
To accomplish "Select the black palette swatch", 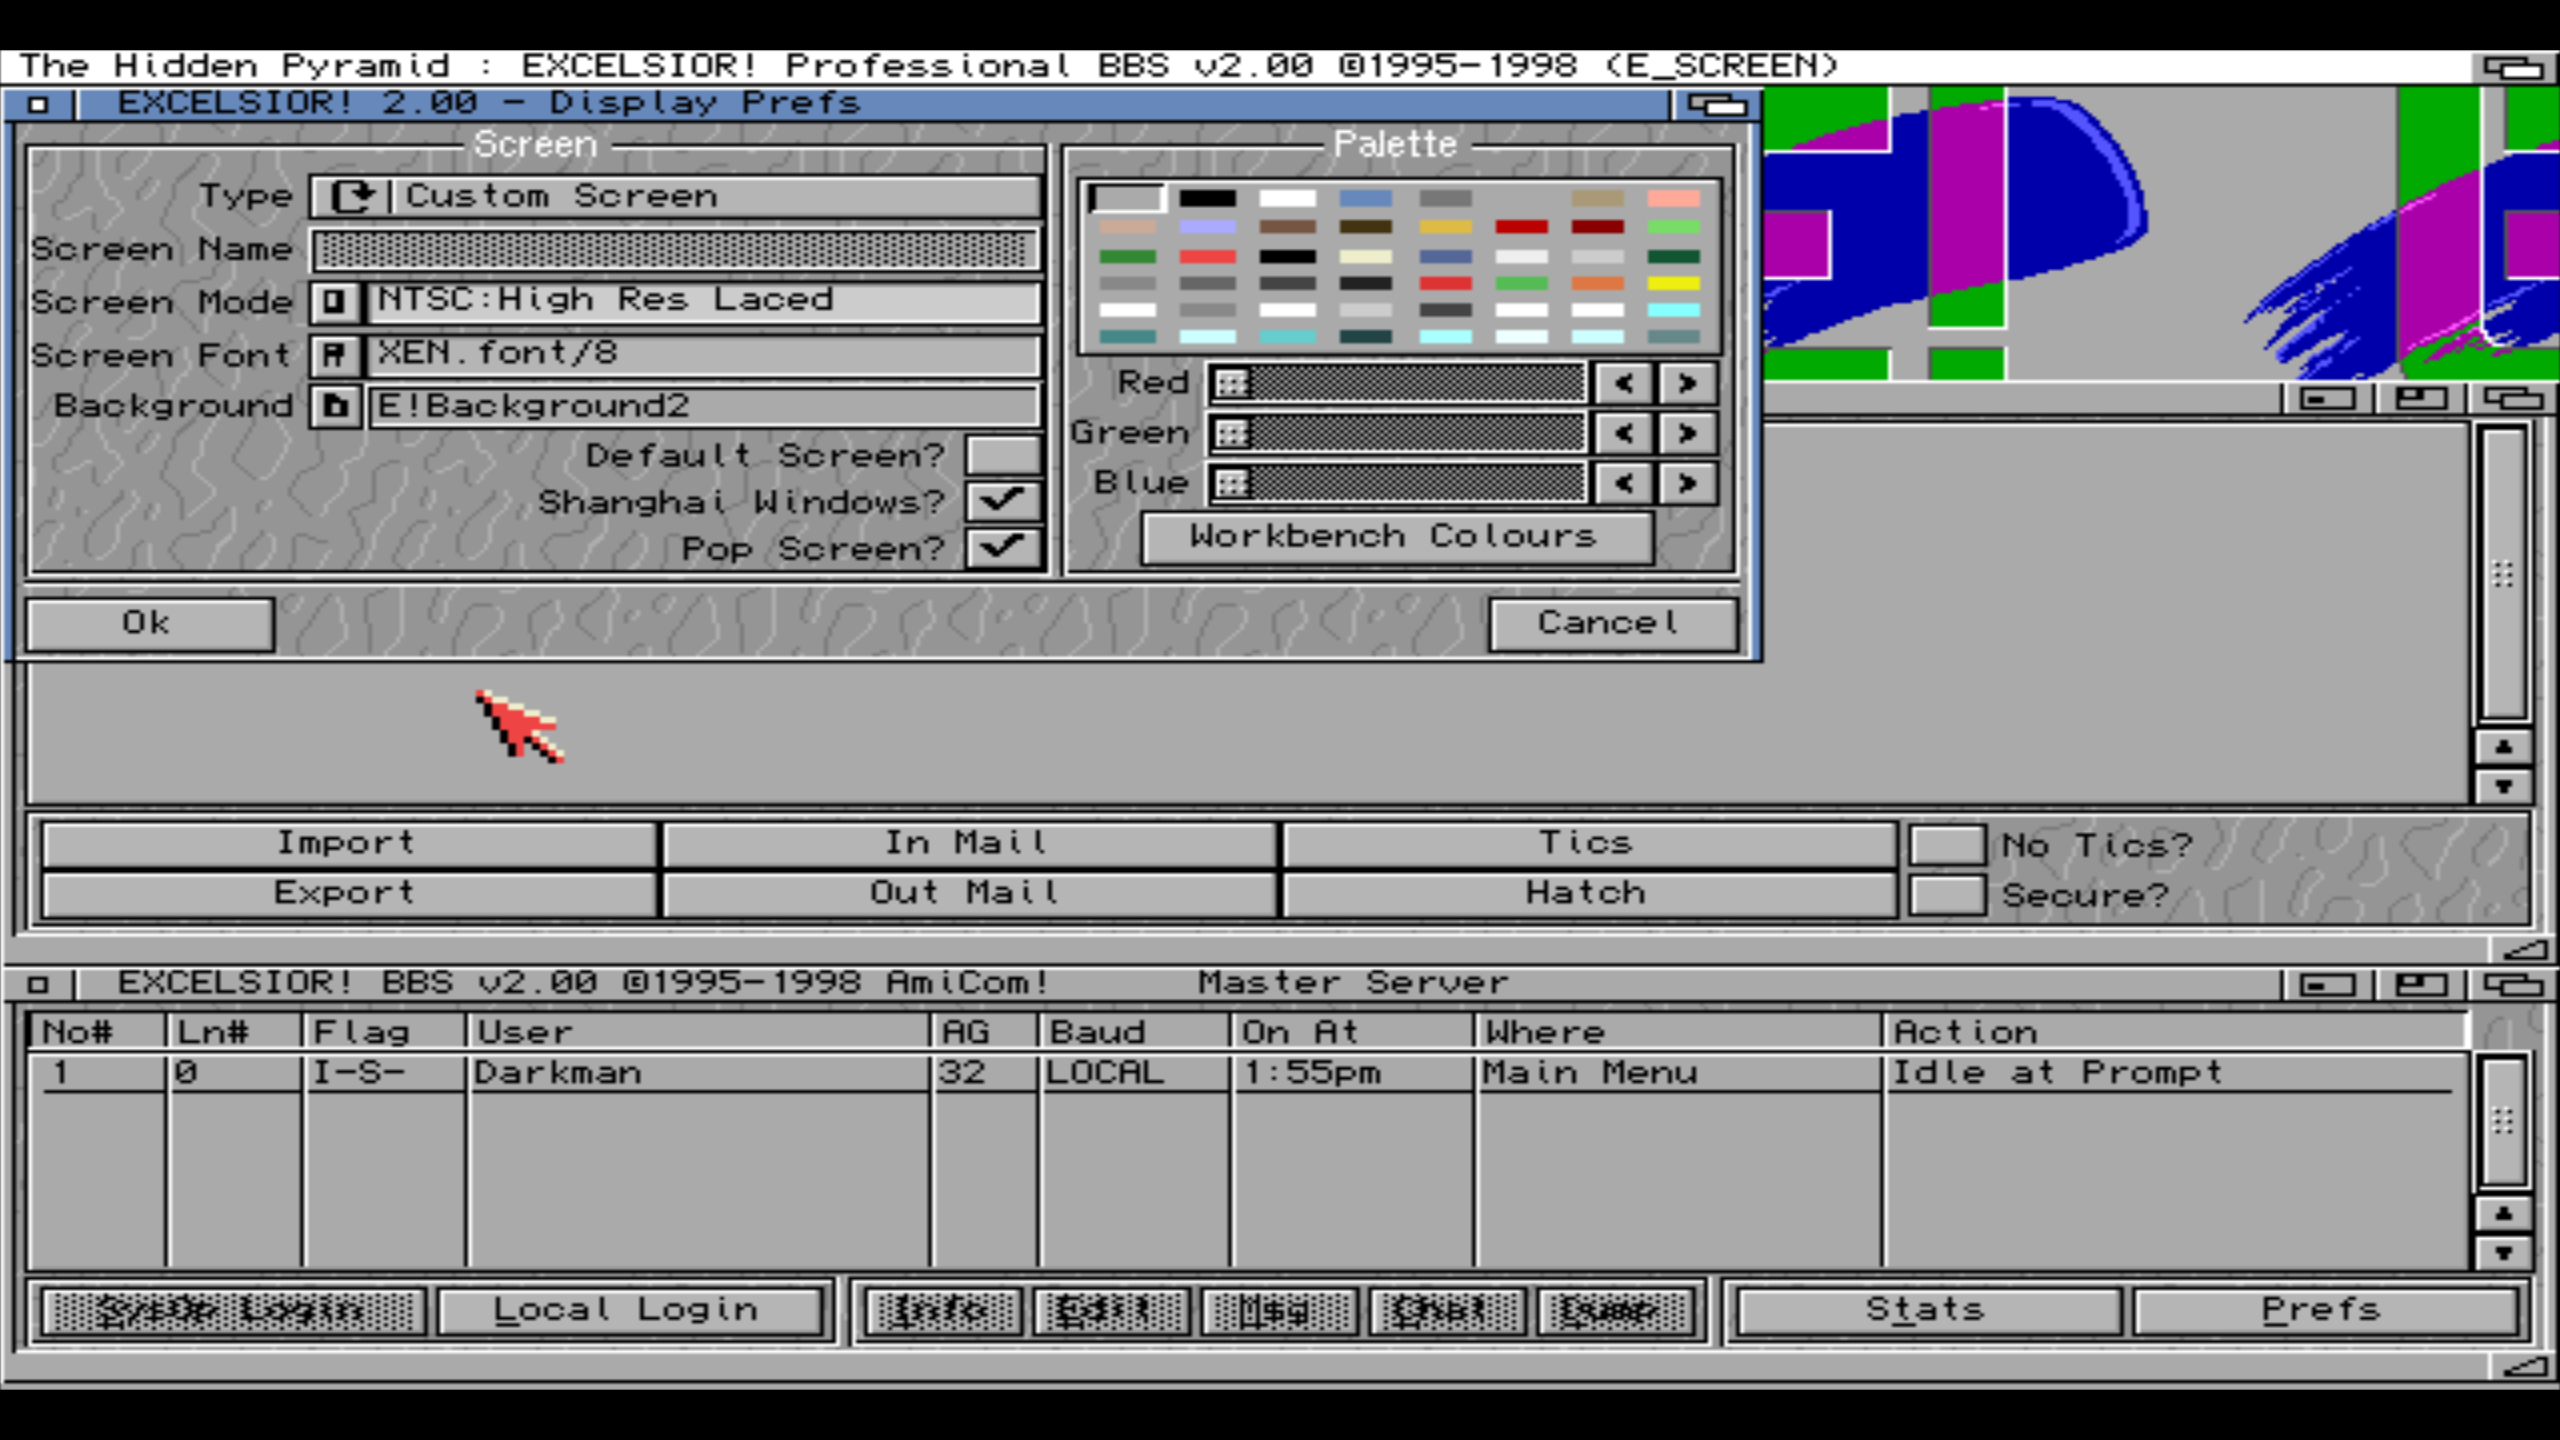I will coord(1207,199).
